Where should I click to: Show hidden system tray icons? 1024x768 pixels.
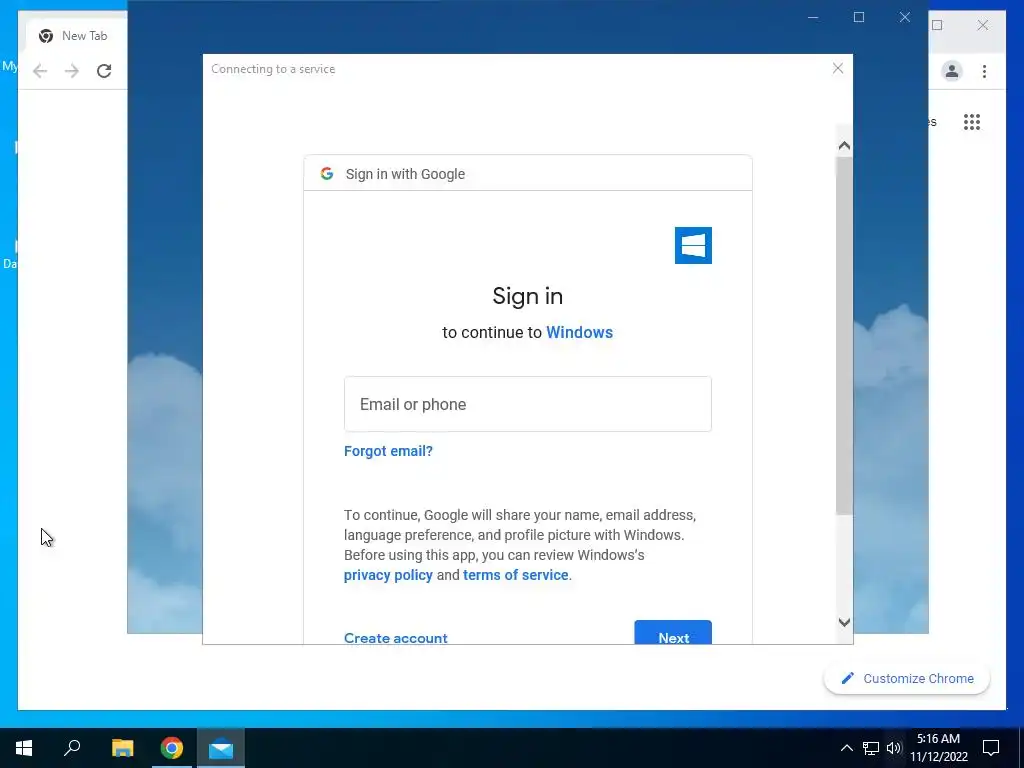coord(846,748)
